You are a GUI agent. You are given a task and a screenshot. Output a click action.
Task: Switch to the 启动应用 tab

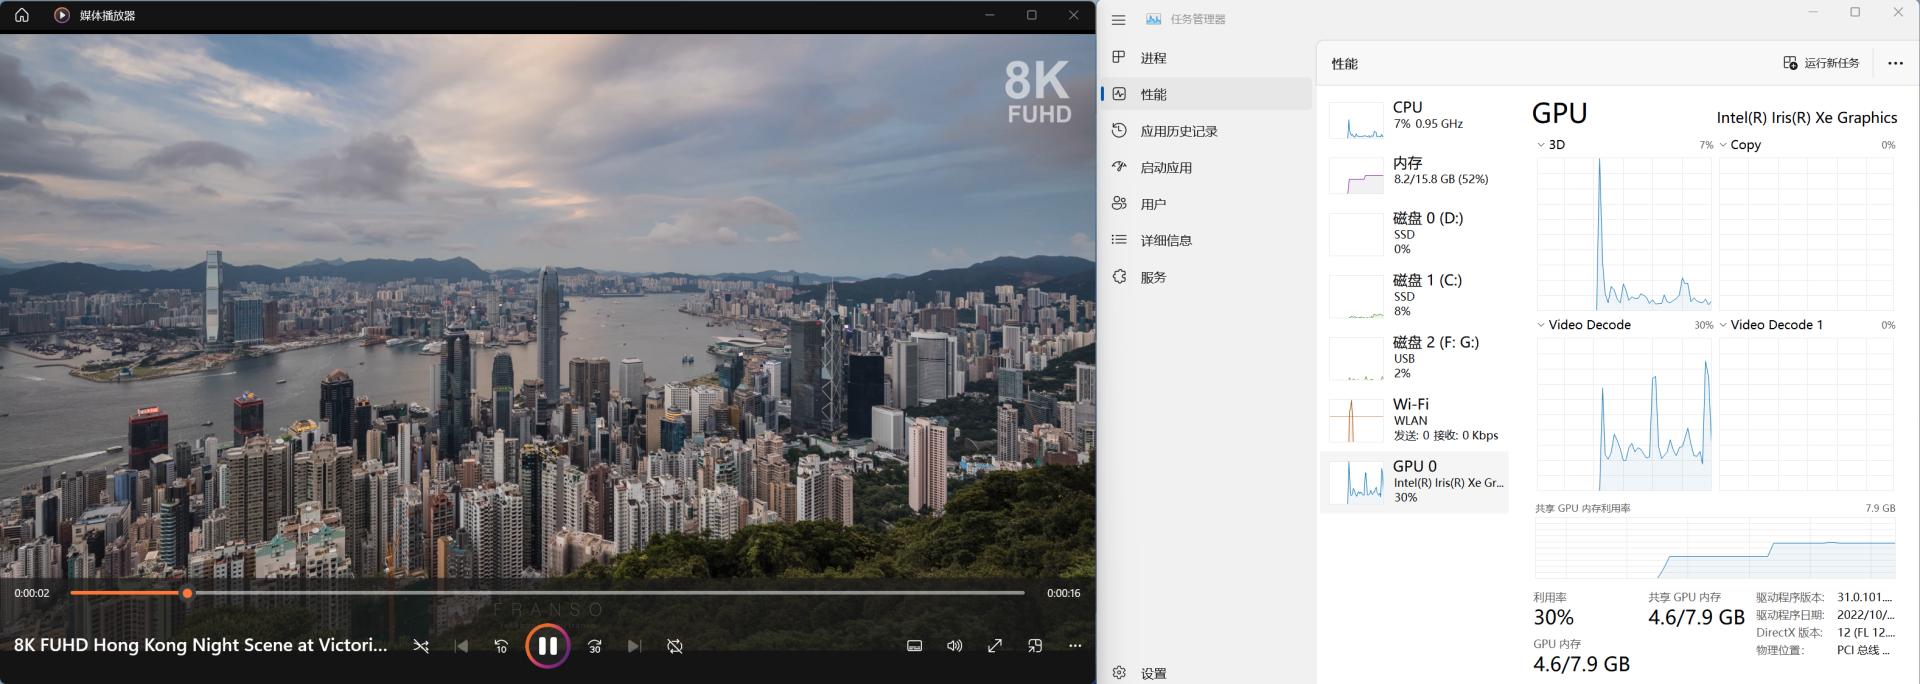pyautogui.click(x=1166, y=168)
